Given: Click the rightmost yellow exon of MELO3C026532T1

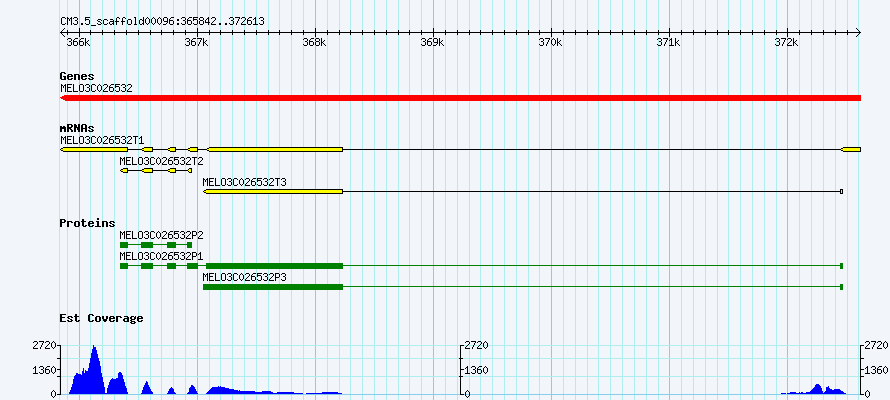Looking at the screenshot, I should click(x=851, y=149).
